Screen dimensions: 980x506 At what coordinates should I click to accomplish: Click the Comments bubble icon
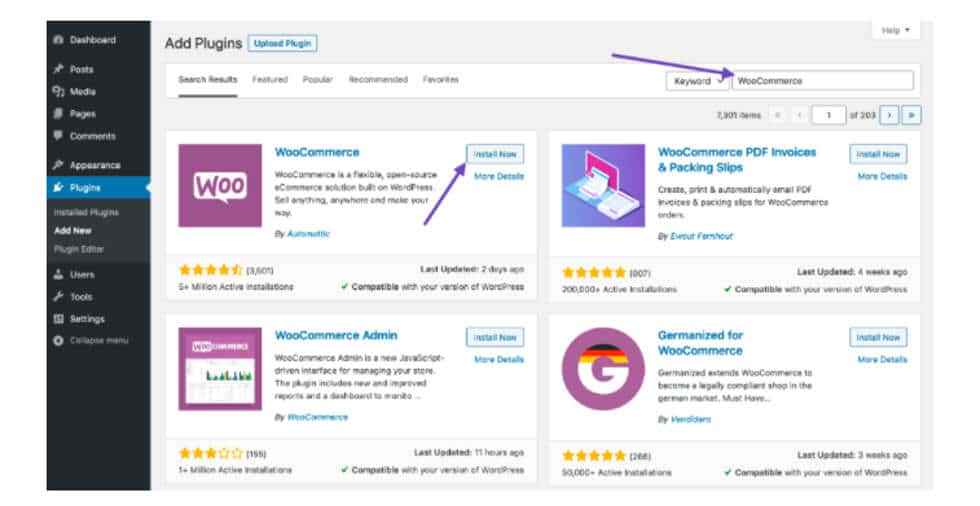58,136
